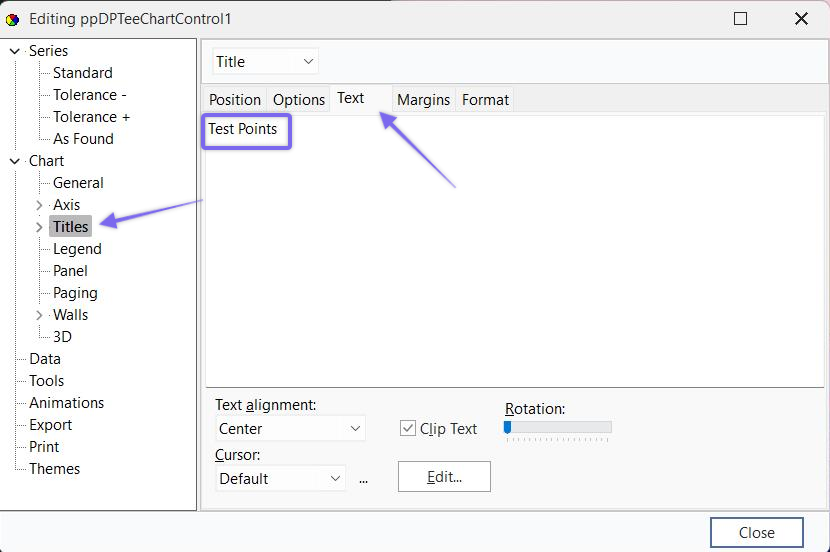Viewport: 830px width, 552px height.
Task: Collapse the Chart tree node
Action: pyautogui.click(x=15, y=161)
